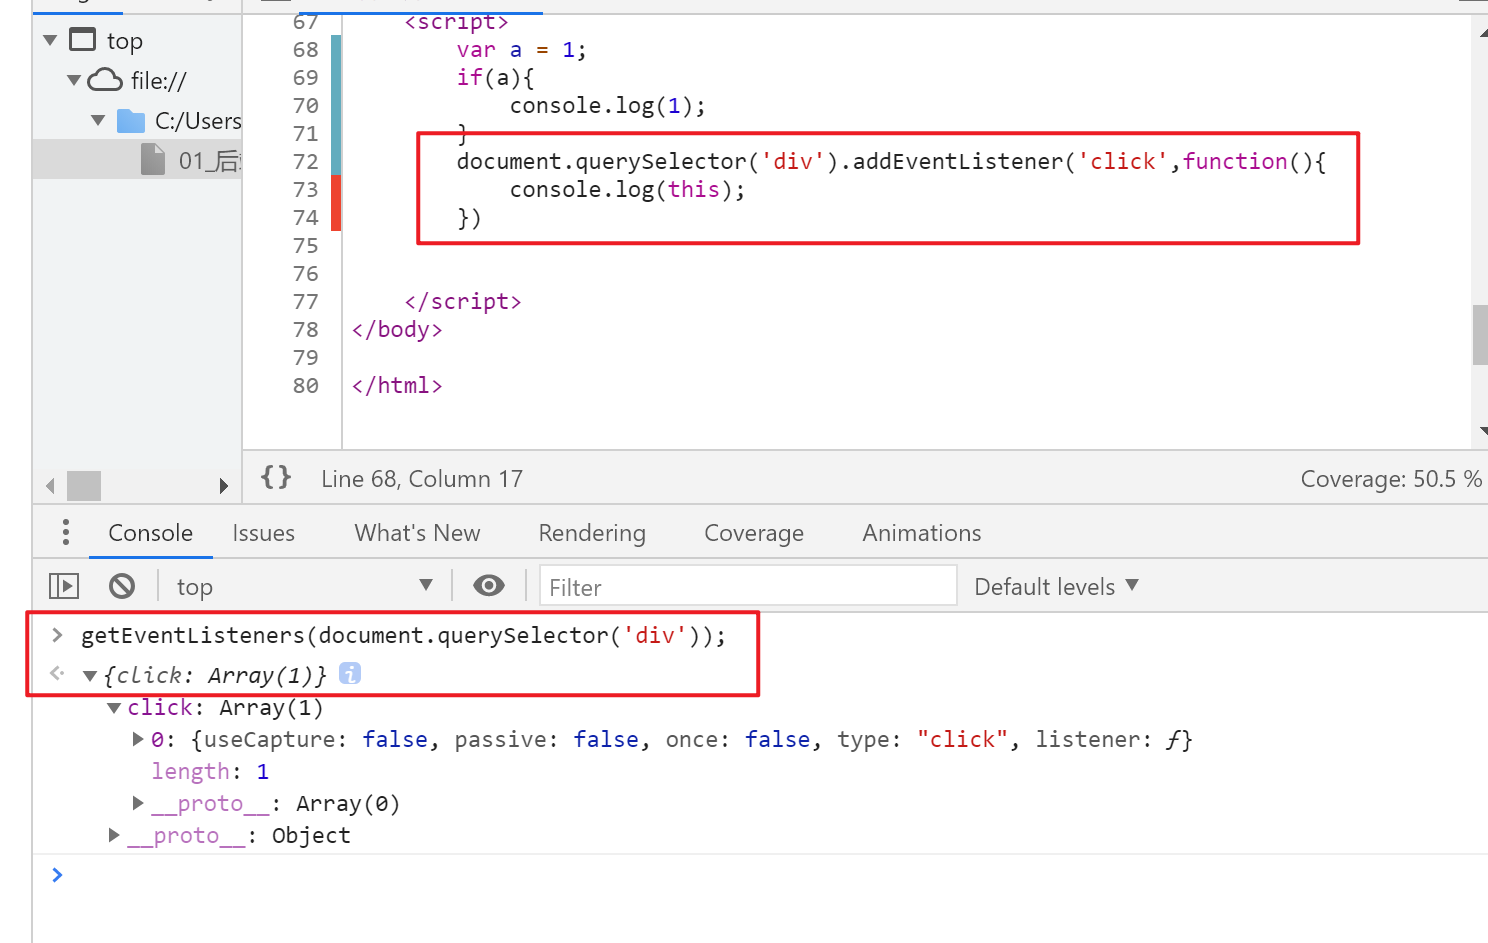Click the navigator scrollbar right arrow
The height and width of the screenshot is (943, 1488).
coord(224,486)
